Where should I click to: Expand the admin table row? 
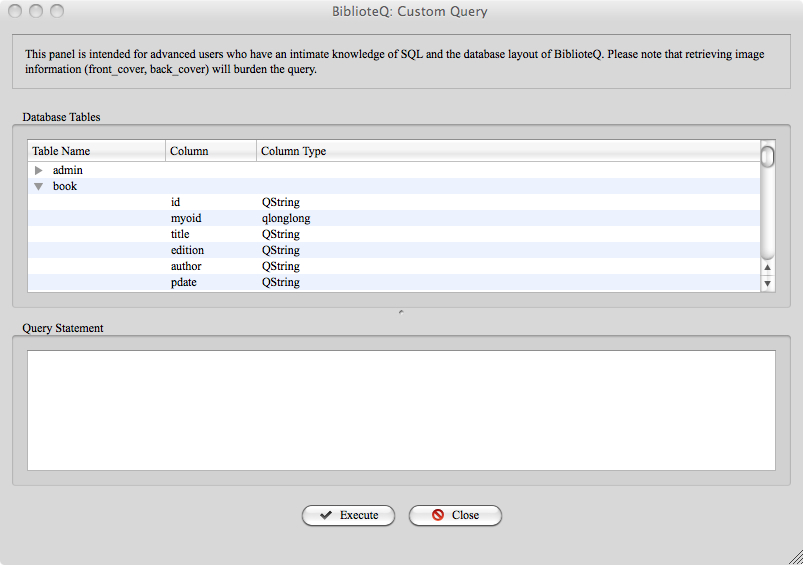38,170
